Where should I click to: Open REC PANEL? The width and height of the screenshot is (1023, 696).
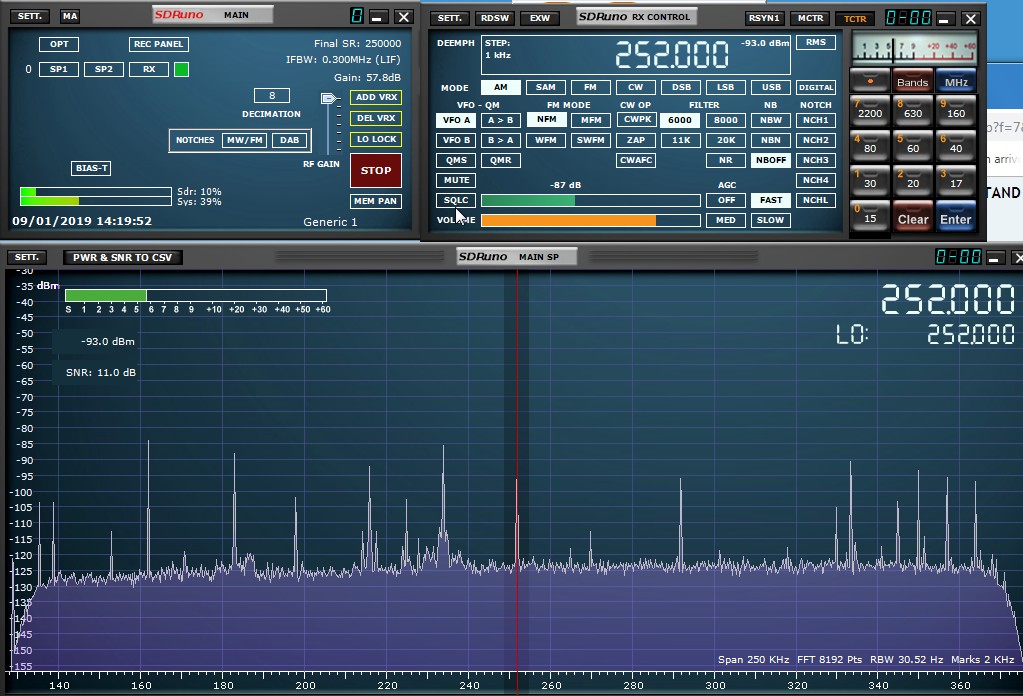pyautogui.click(x=159, y=44)
